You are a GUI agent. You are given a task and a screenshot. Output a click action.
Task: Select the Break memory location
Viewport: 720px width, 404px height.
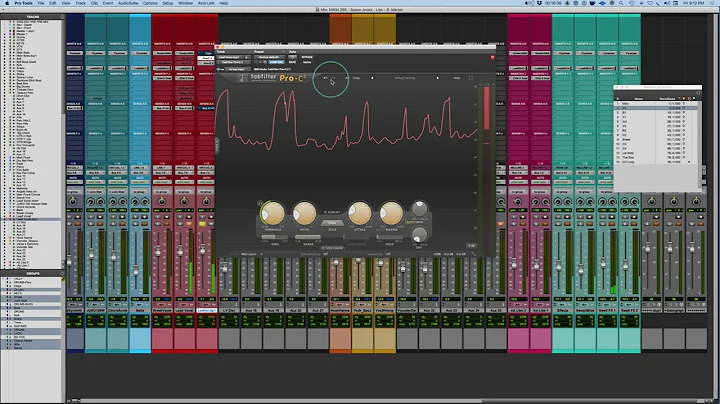coord(654,140)
